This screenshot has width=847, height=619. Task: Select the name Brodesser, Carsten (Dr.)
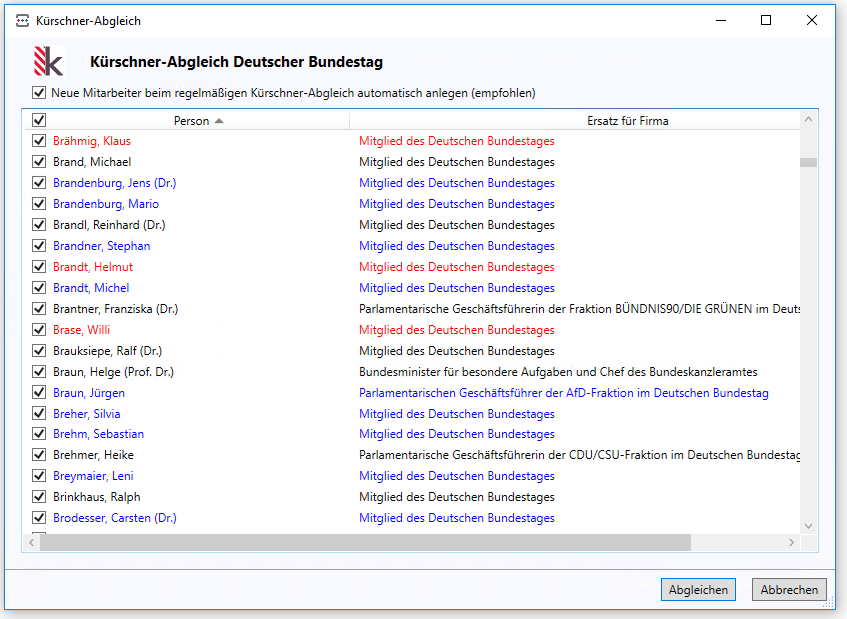point(115,518)
